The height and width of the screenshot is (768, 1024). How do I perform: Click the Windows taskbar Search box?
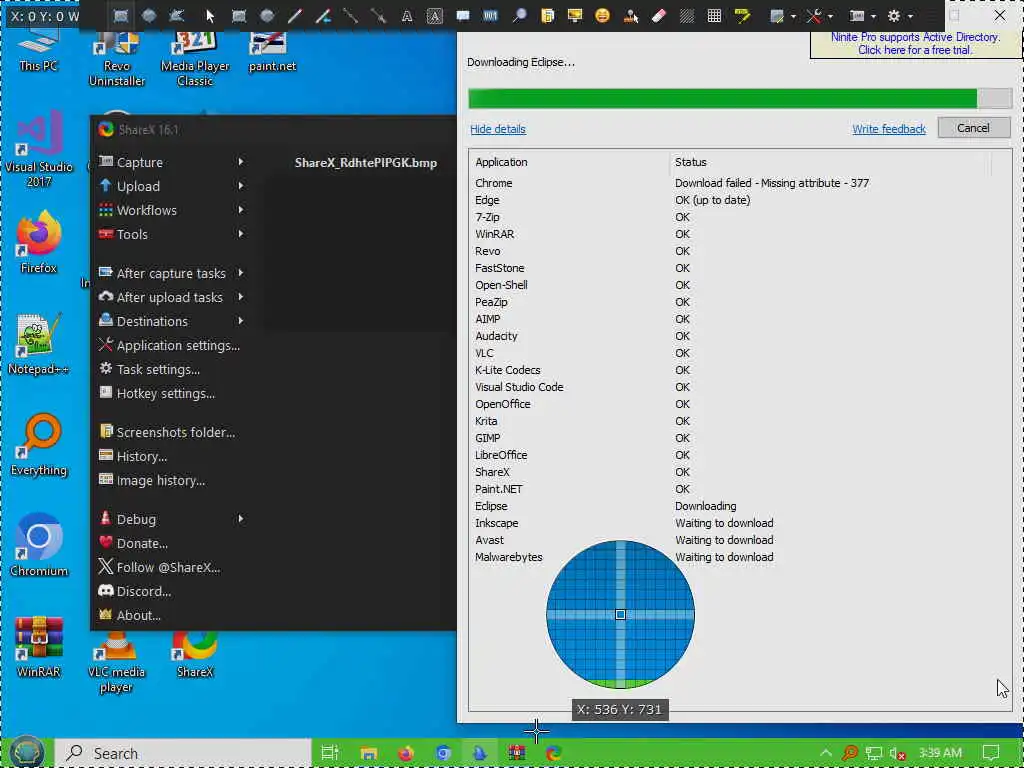point(183,753)
